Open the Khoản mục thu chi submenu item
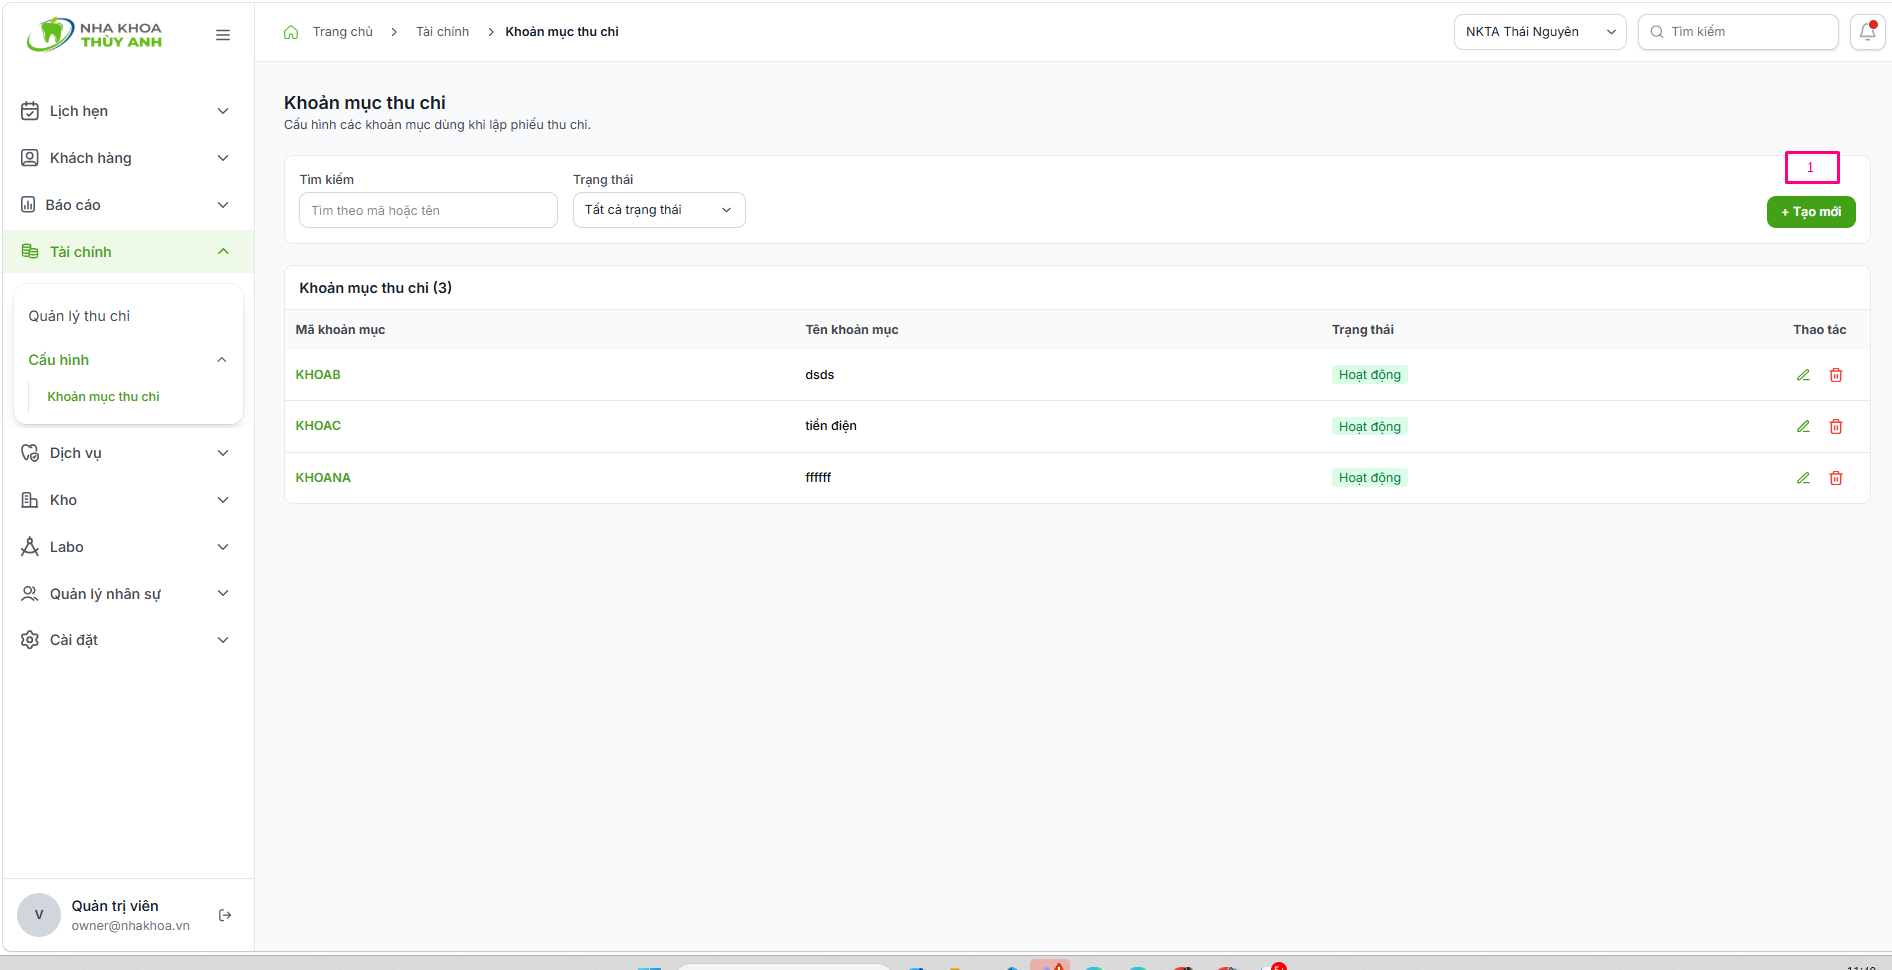The height and width of the screenshot is (970, 1892). (104, 397)
